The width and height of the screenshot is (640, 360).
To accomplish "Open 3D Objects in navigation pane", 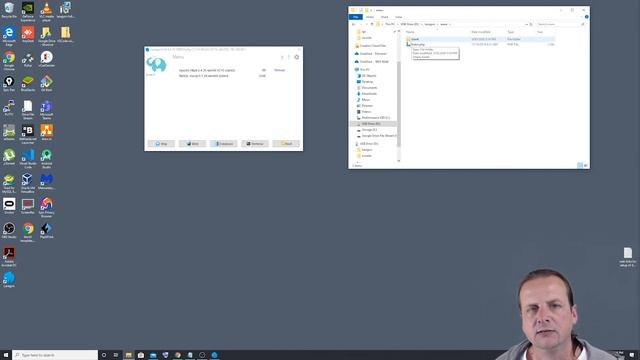I will click(x=369, y=76).
